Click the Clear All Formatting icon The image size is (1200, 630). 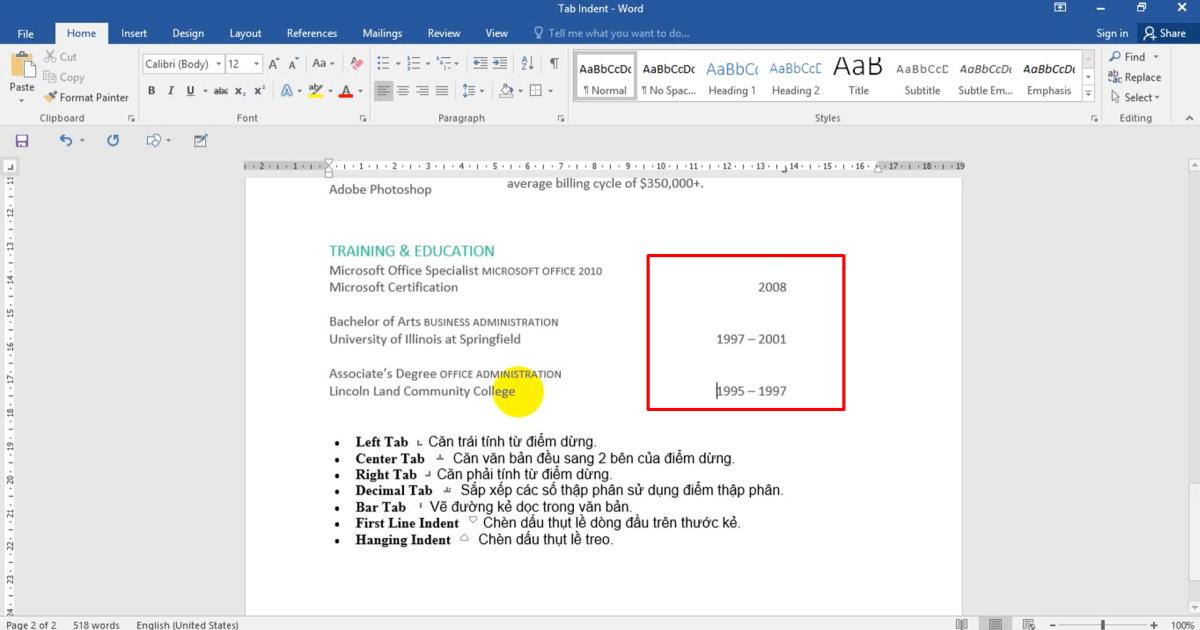pyautogui.click(x=355, y=64)
